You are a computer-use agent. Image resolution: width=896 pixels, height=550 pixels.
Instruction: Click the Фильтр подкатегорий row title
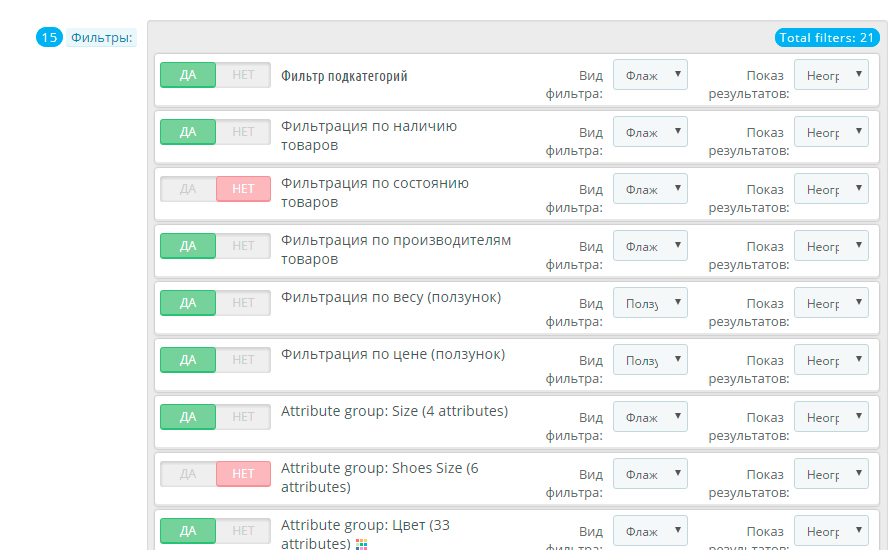coord(344,76)
